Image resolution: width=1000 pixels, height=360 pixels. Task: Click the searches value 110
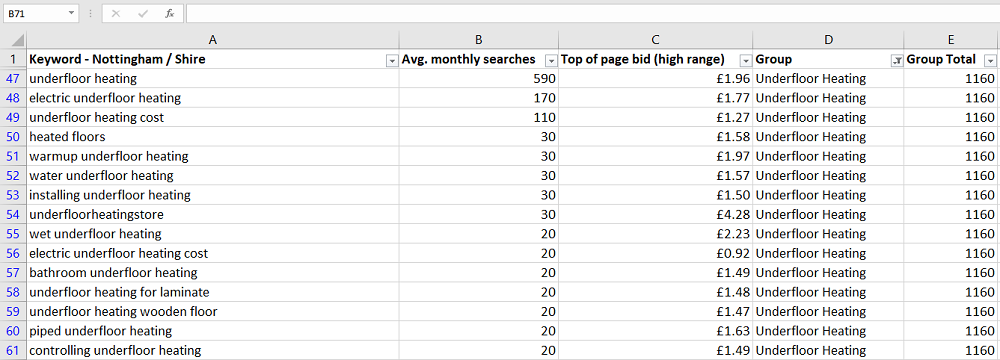[x=479, y=117]
